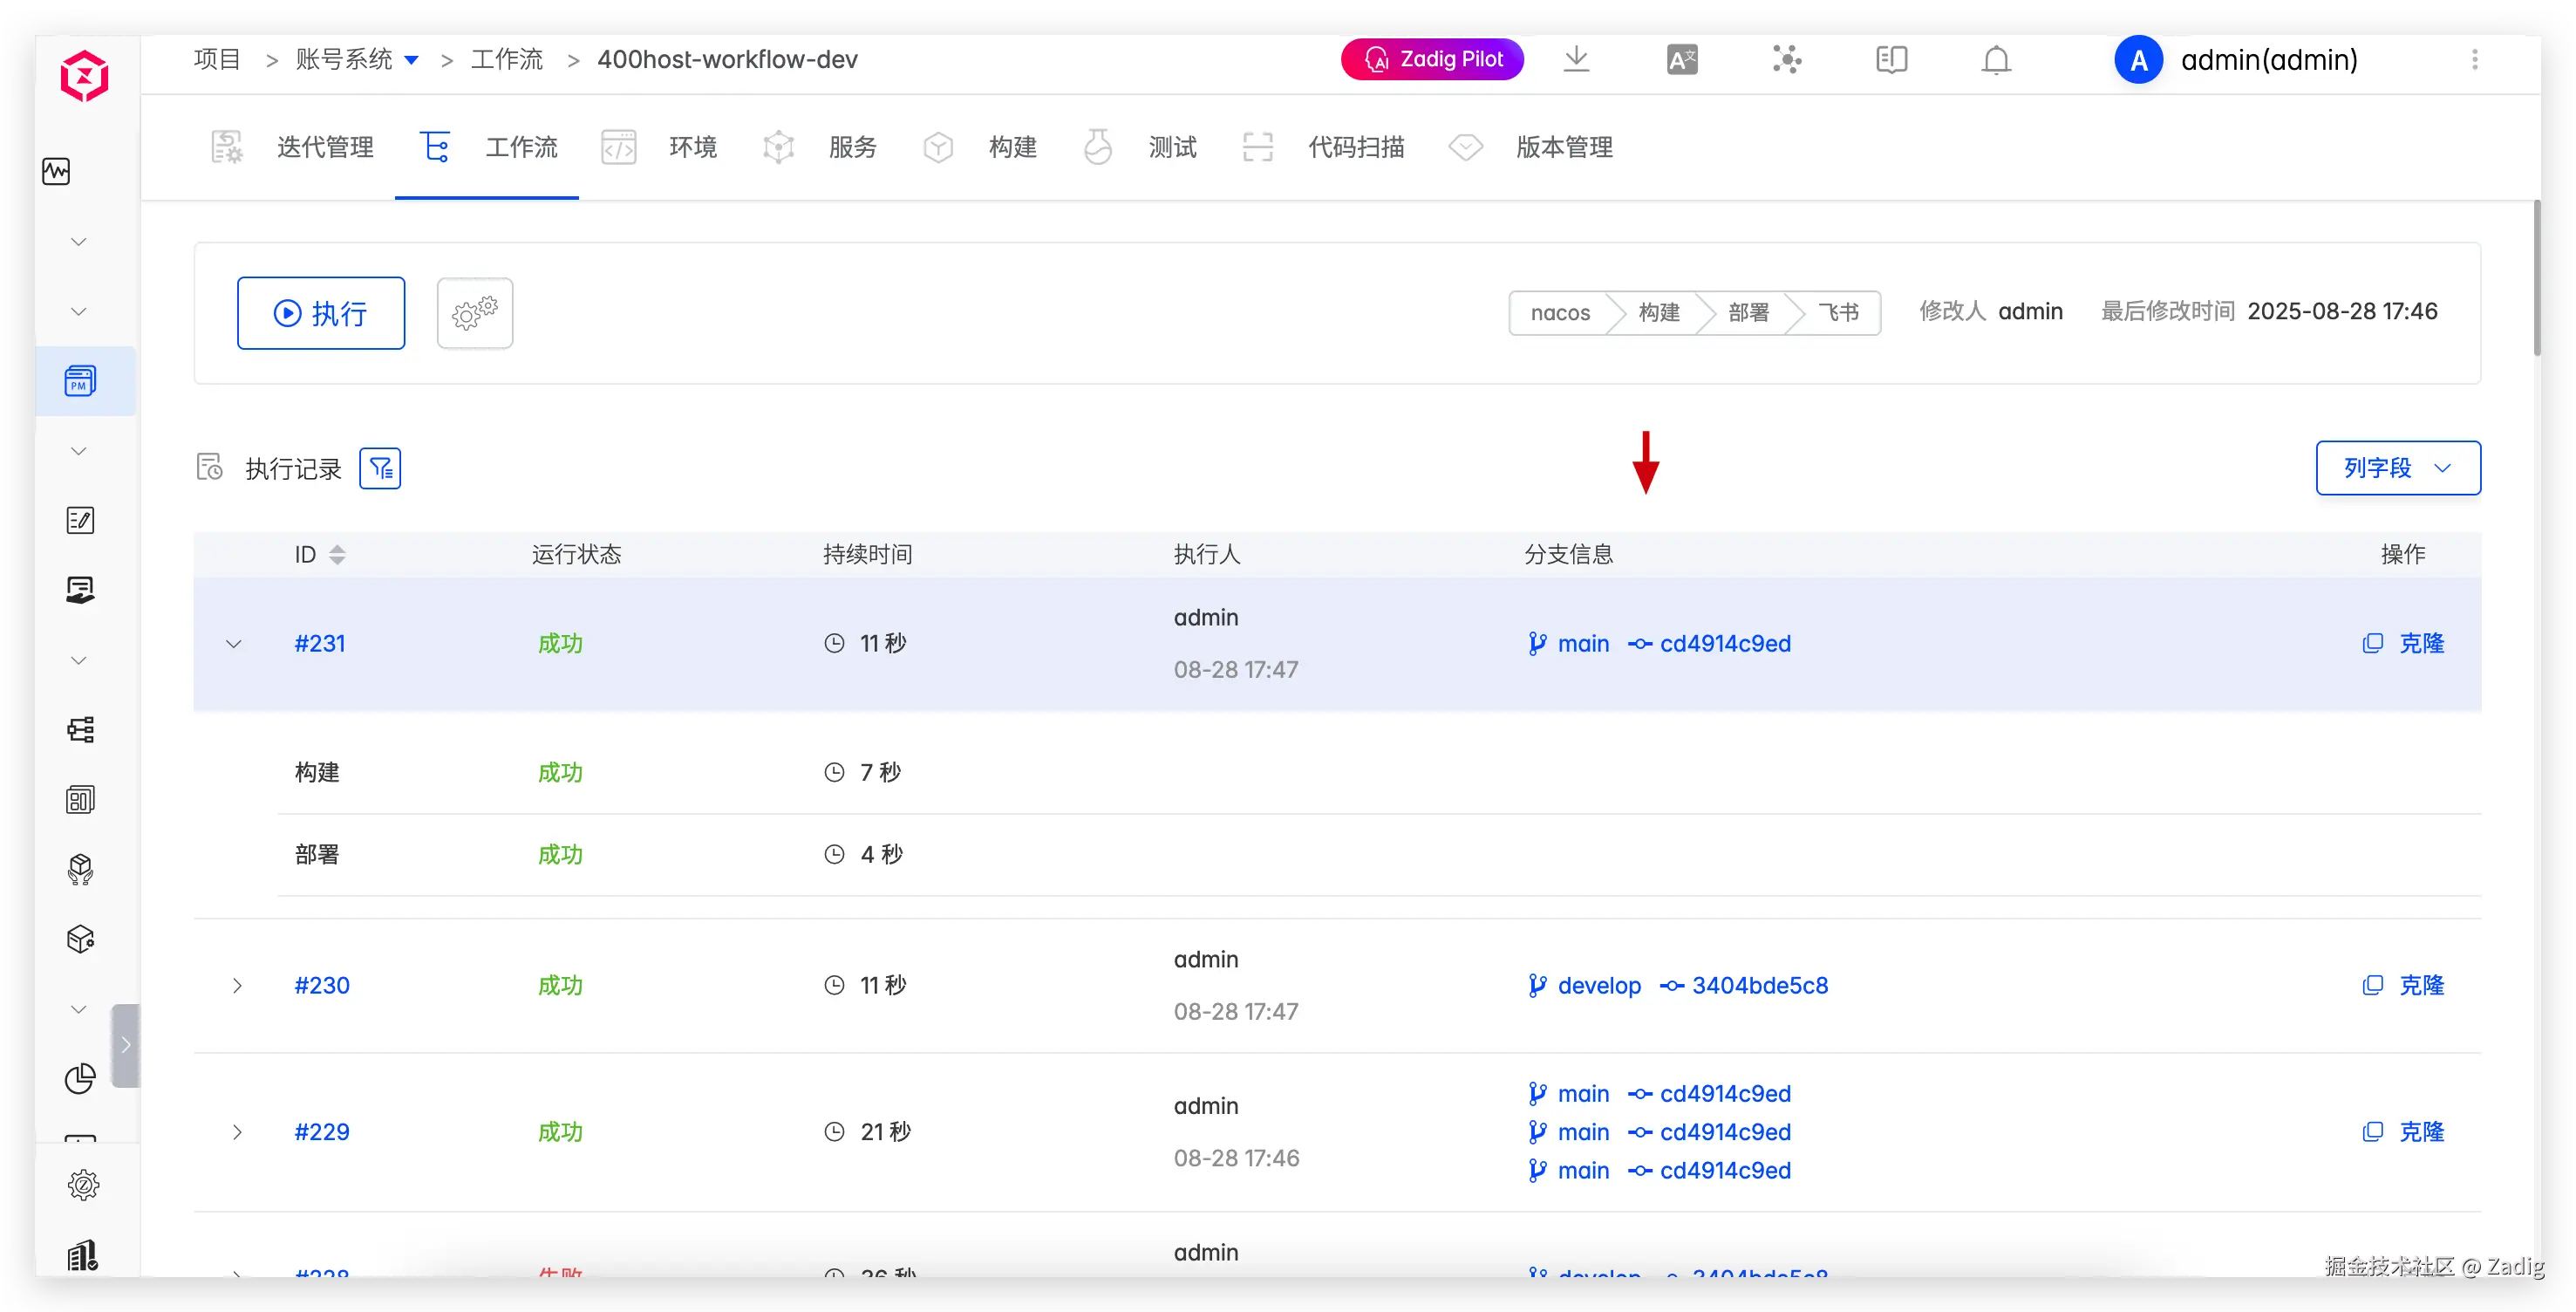Image resolution: width=2576 pixels, height=1312 pixels.
Task: Expand task row #230
Action: 237,986
